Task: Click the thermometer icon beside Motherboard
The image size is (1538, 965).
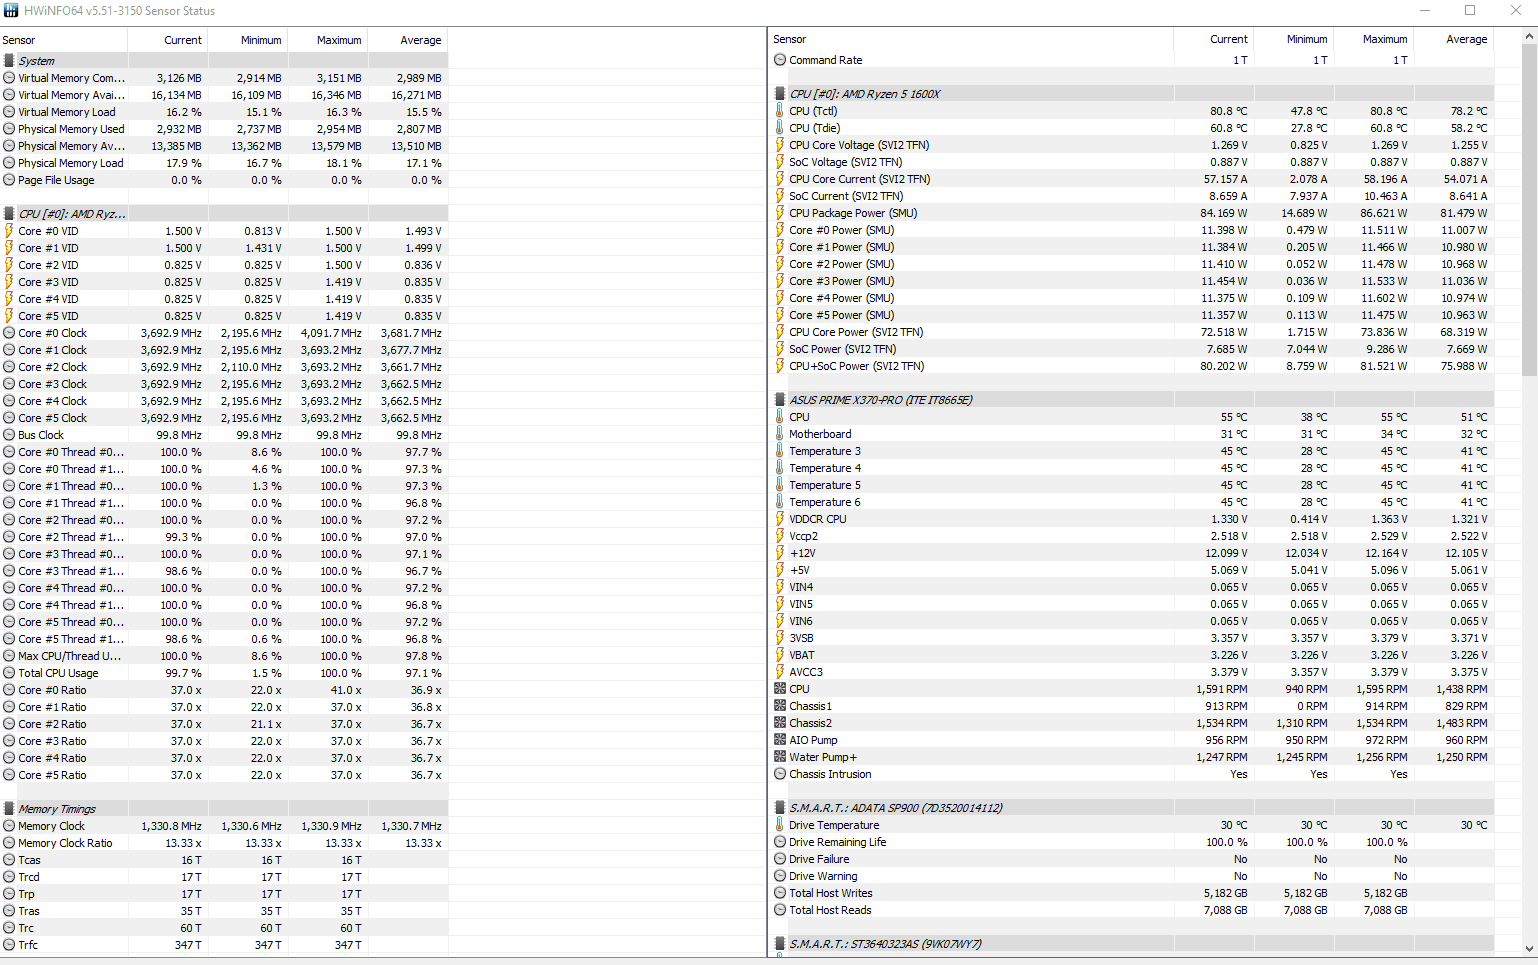Action: coord(780,434)
